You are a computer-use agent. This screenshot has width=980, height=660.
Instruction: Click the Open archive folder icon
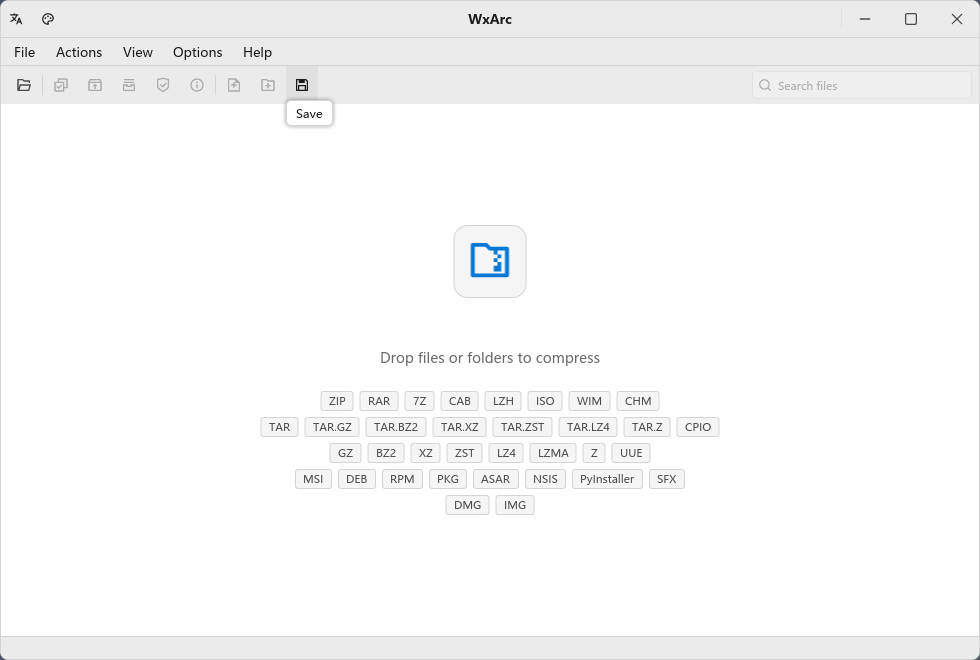pos(24,85)
